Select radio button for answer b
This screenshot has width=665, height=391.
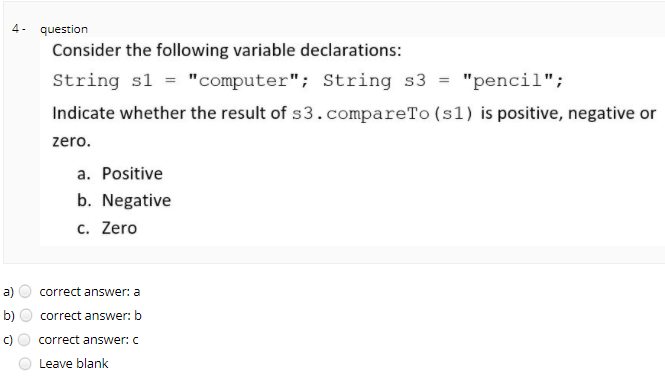26,316
